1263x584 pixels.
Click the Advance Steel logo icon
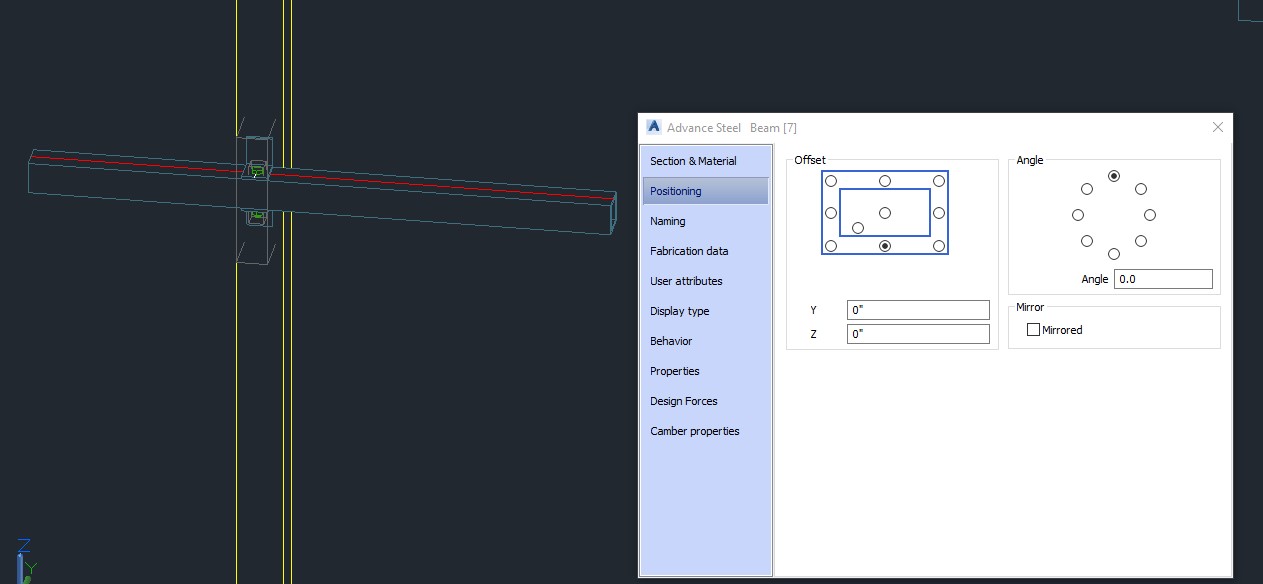(653, 127)
